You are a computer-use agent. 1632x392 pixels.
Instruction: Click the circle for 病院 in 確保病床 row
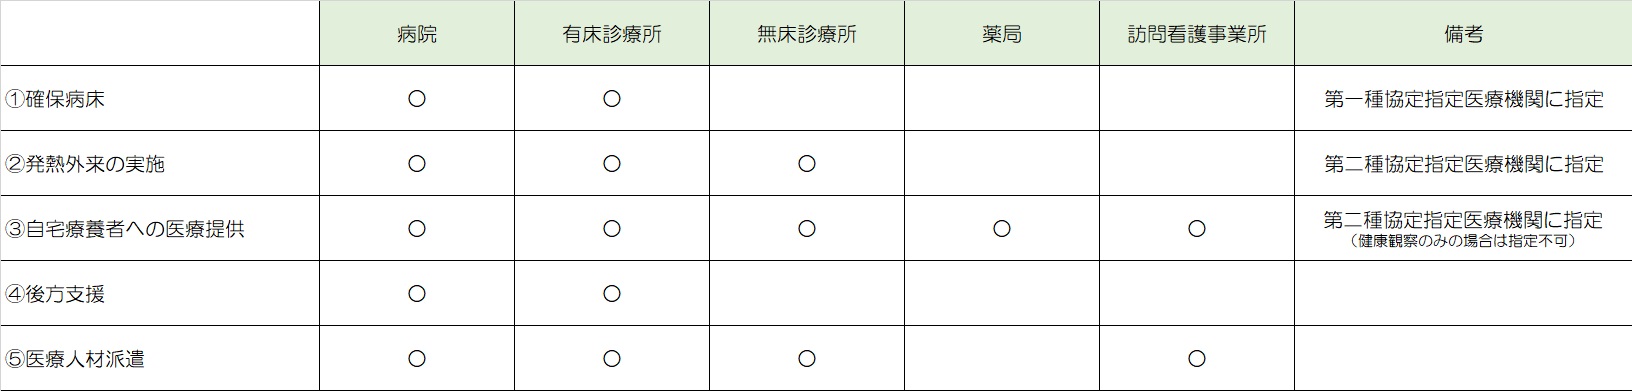point(417,99)
